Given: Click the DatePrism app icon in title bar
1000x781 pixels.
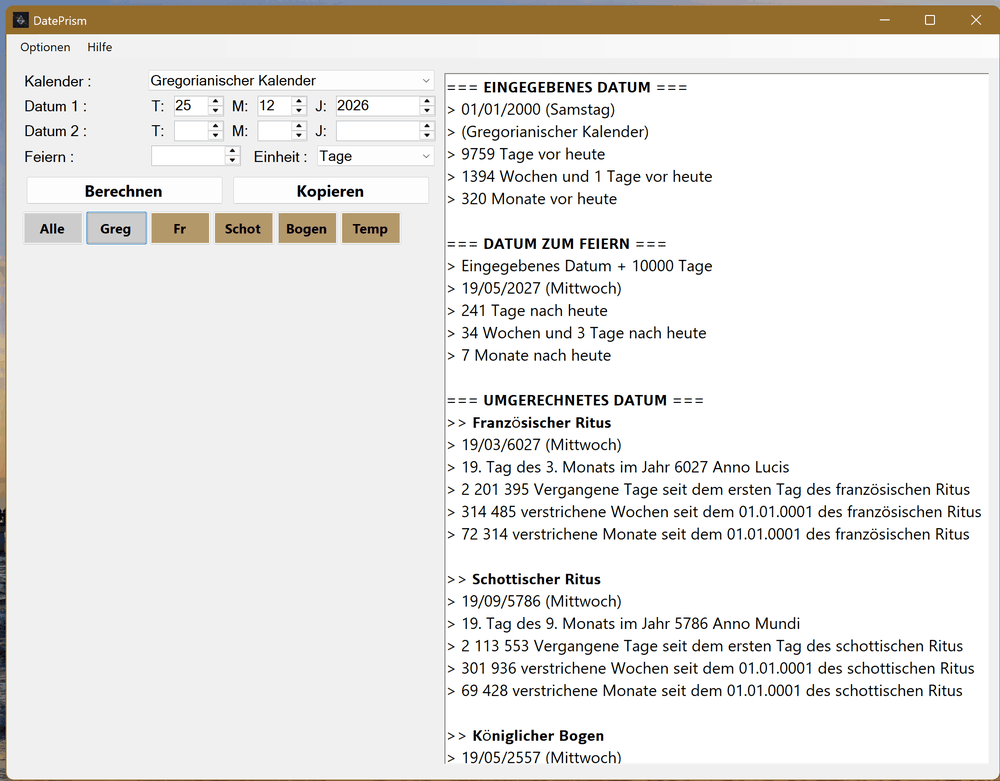Looking at the screenshot, I should pyautogui.click(x=20, y=20).
